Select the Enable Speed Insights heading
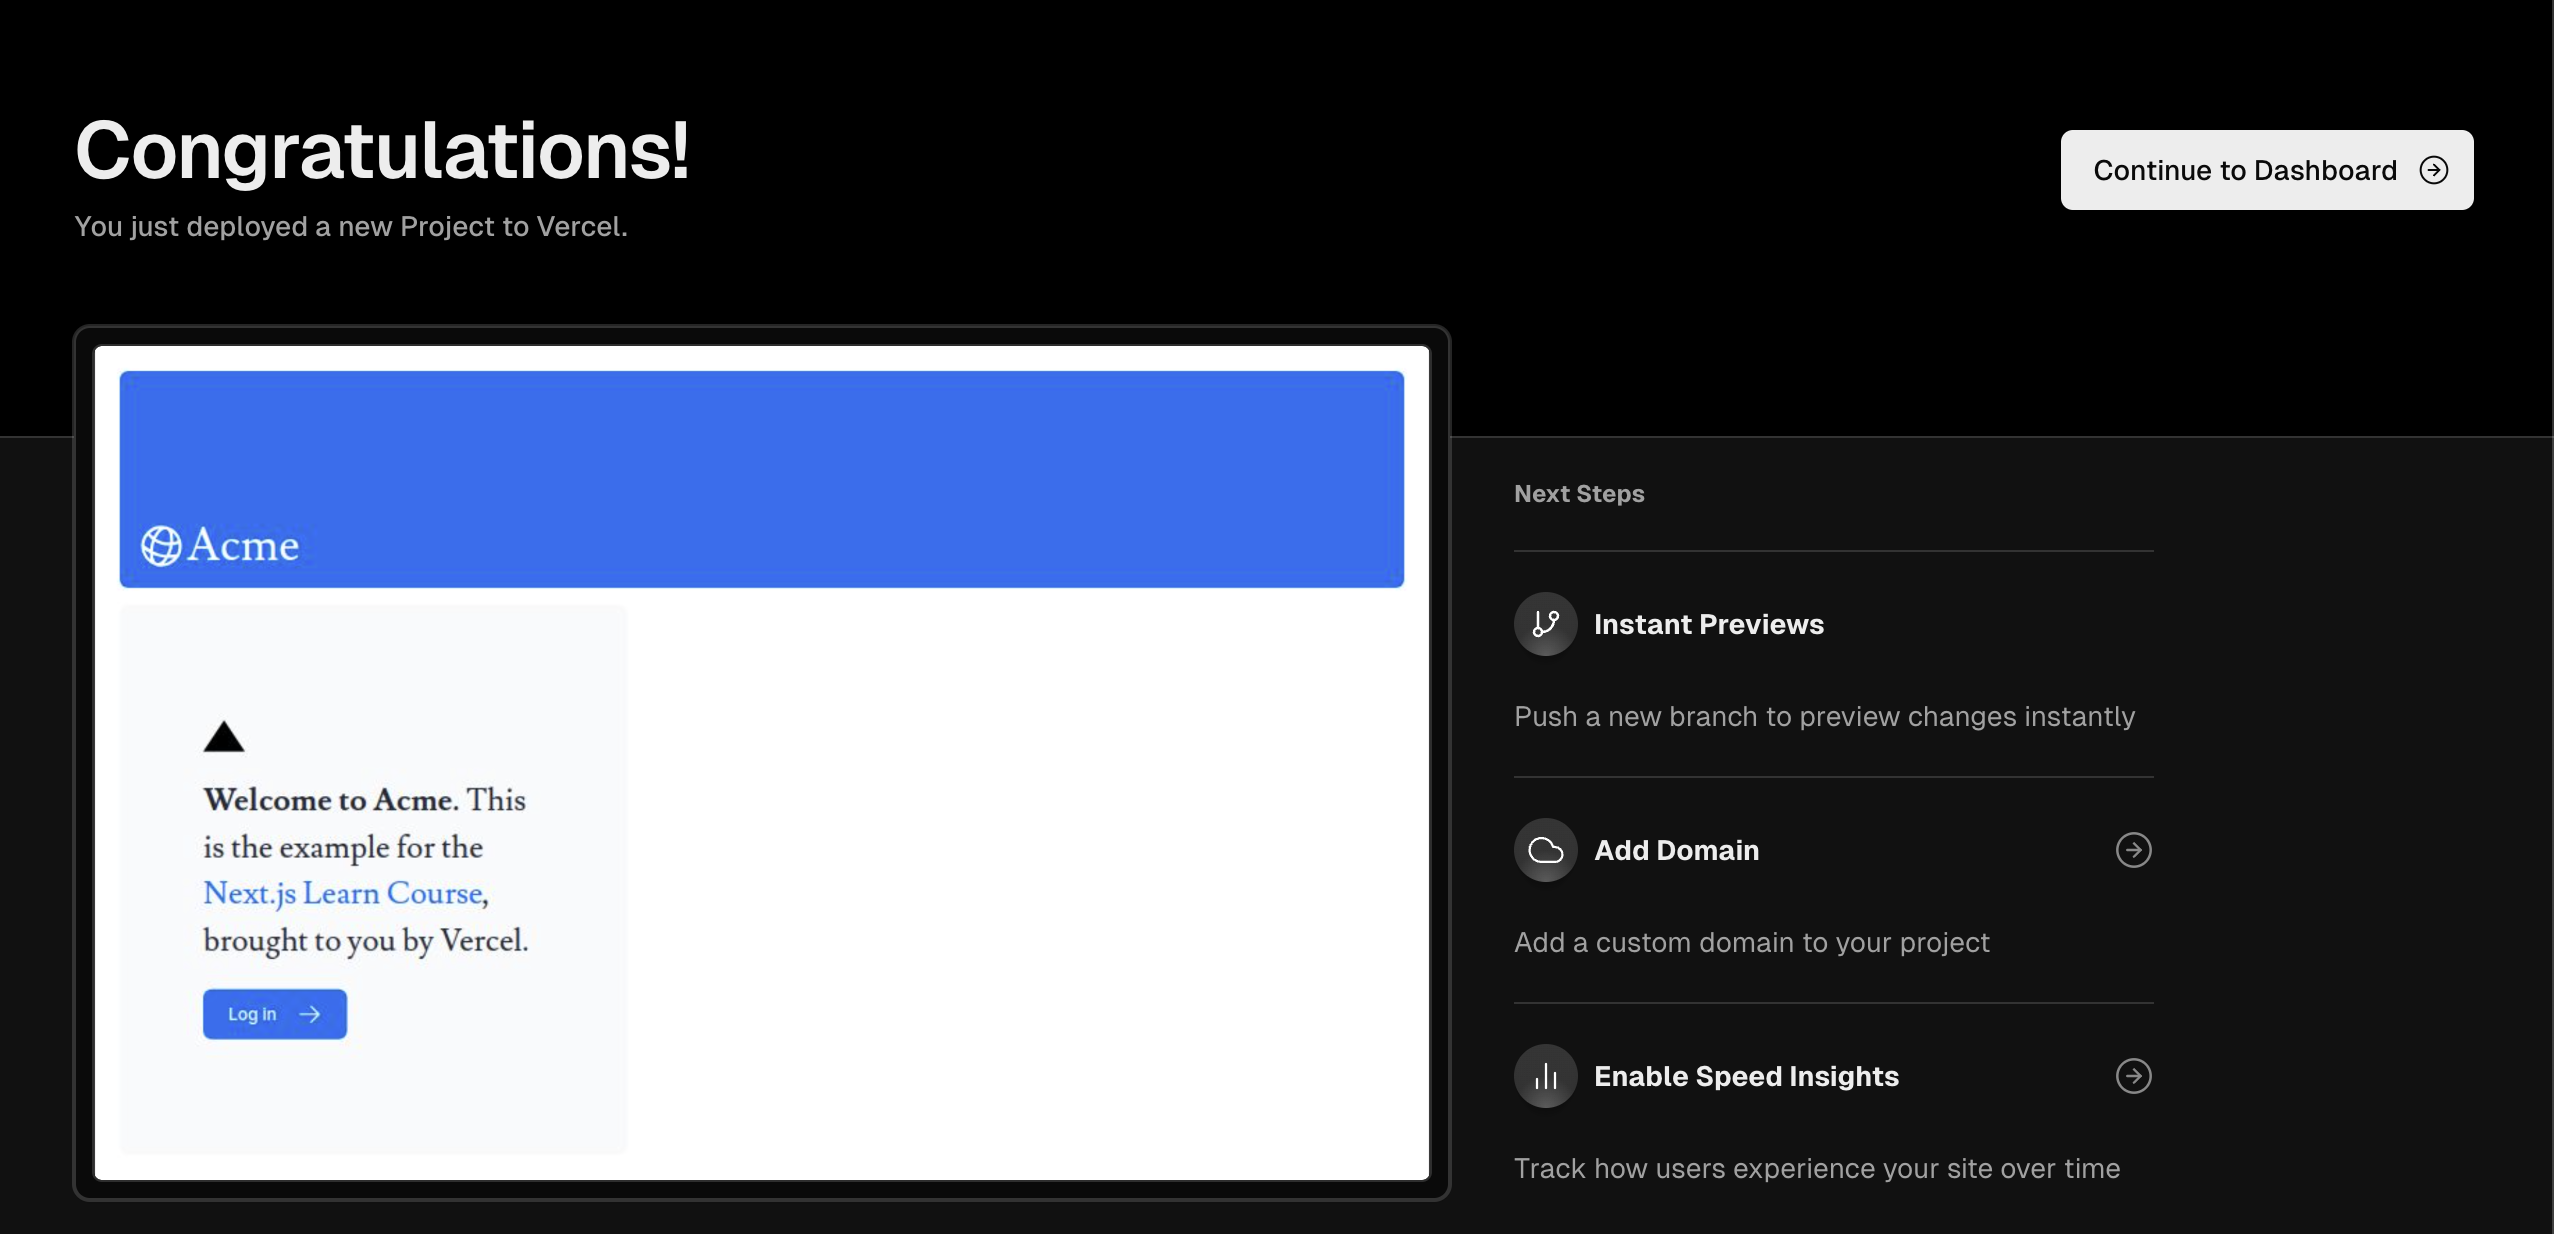Viewport: 2554px width, 1234px height. [1746, 1076]
